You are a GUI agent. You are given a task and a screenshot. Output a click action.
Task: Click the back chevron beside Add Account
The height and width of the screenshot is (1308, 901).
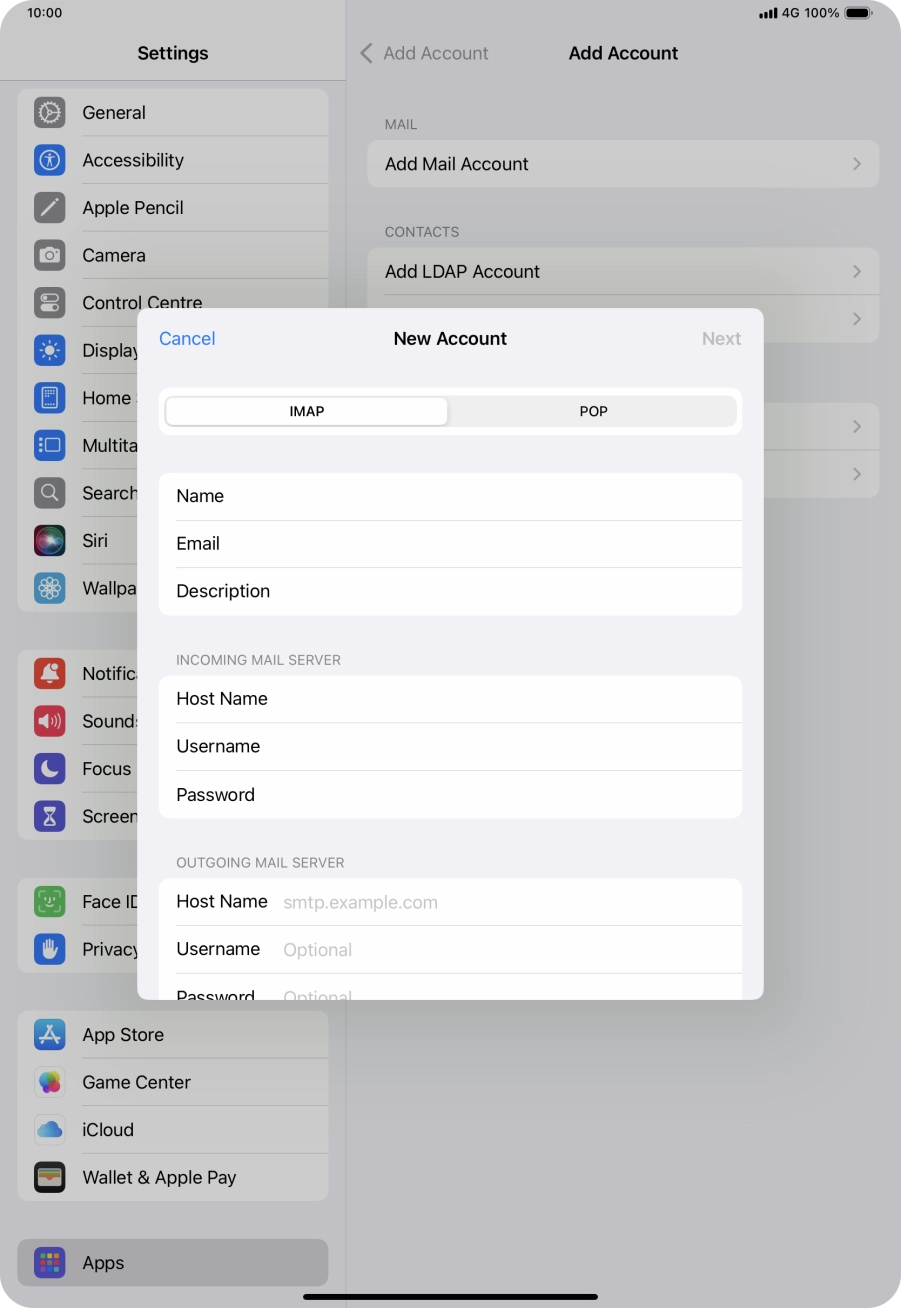tap(366, 53)
